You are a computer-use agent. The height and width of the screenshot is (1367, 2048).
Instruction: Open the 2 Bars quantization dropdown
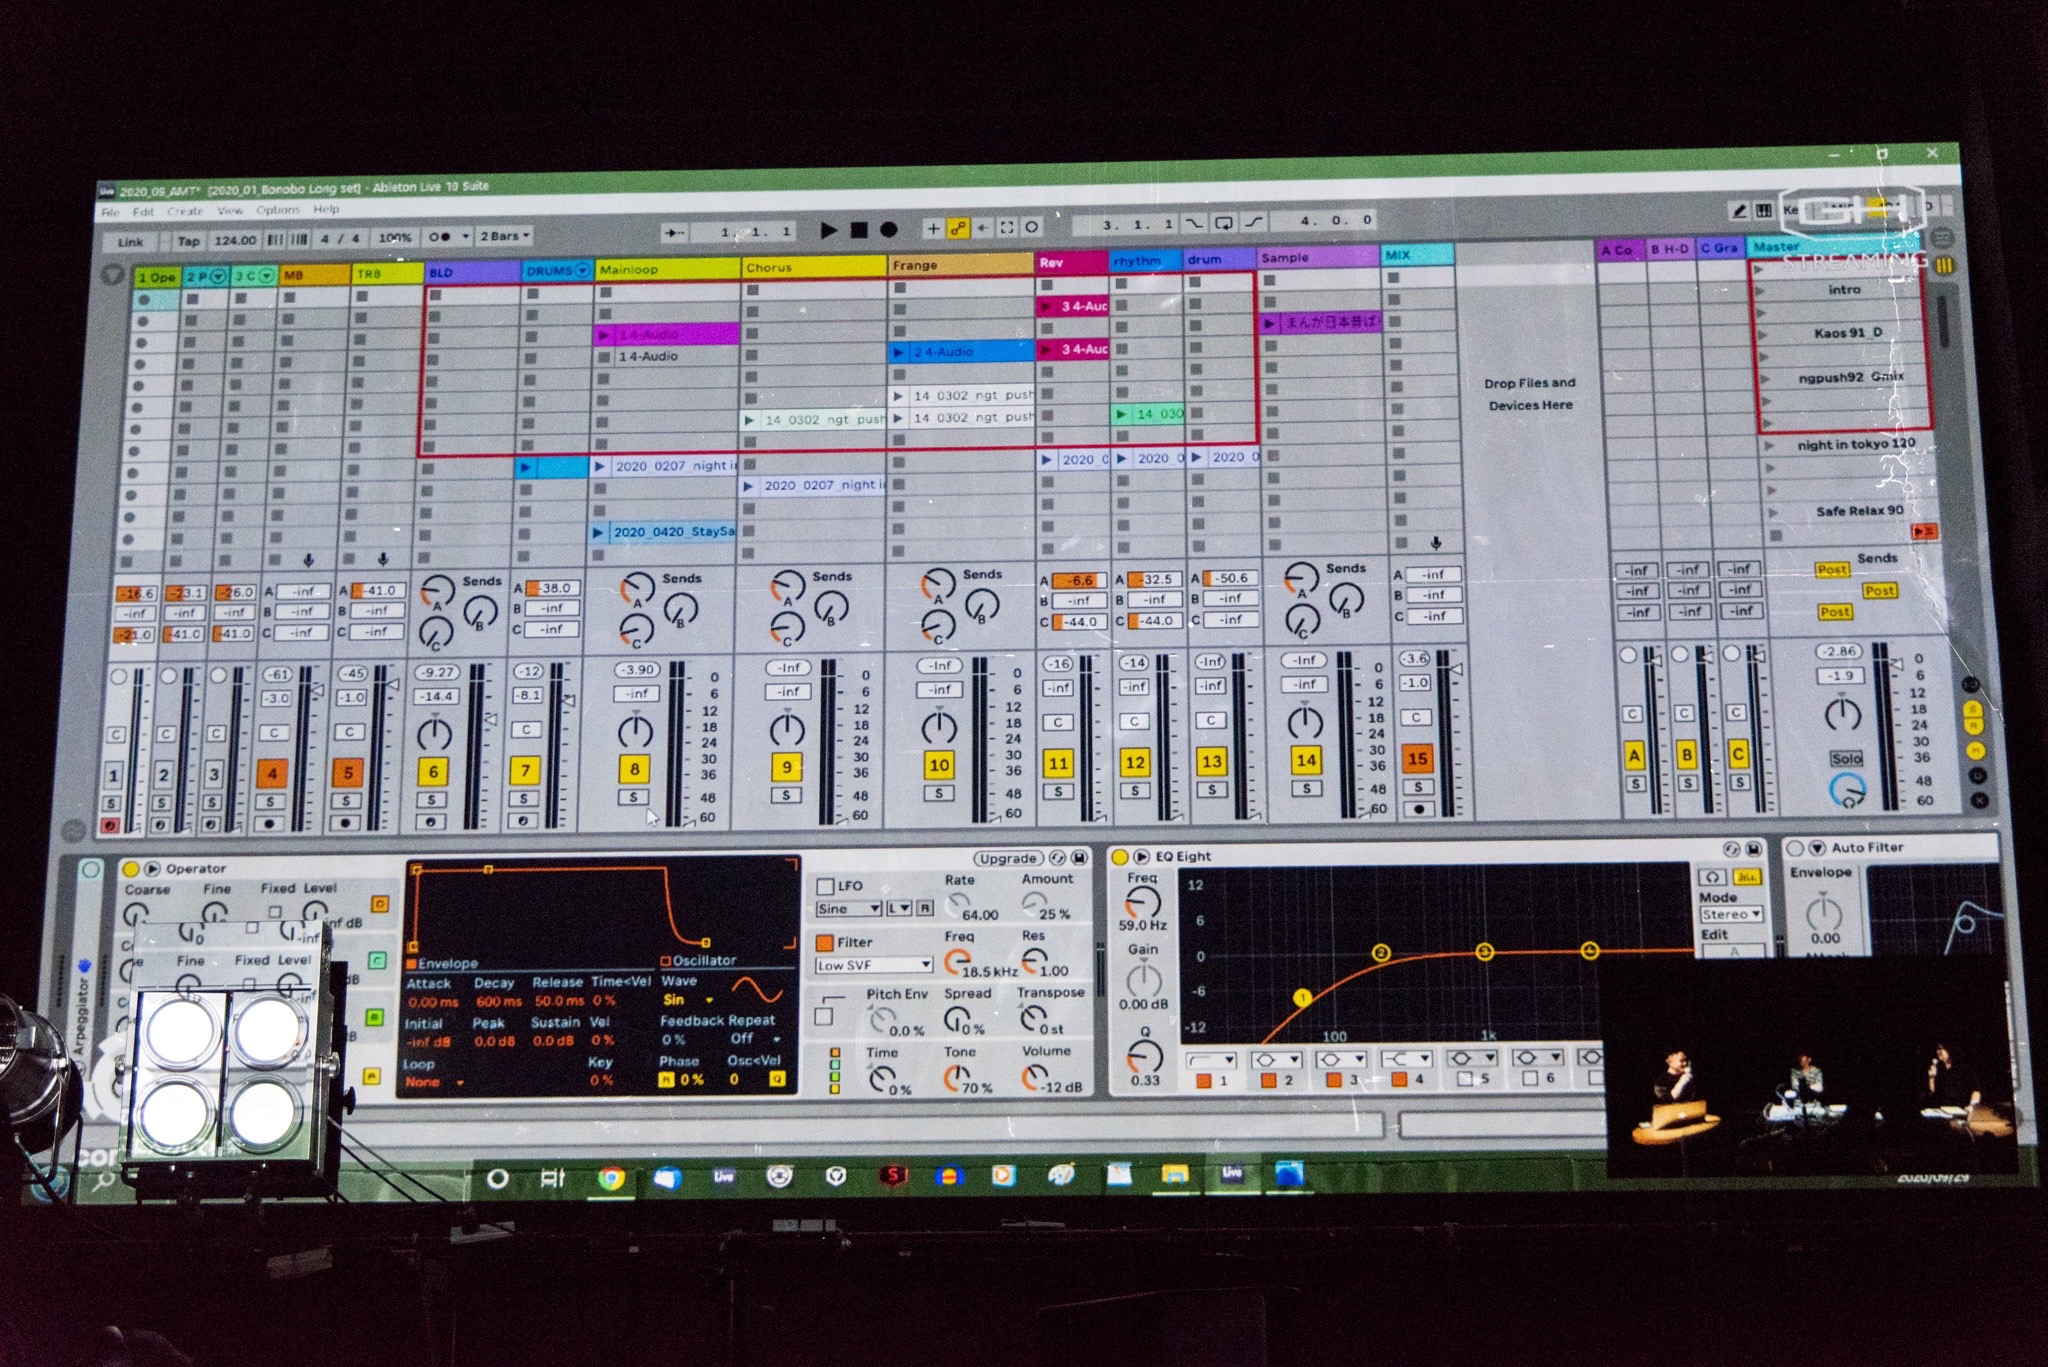(504, 237)
